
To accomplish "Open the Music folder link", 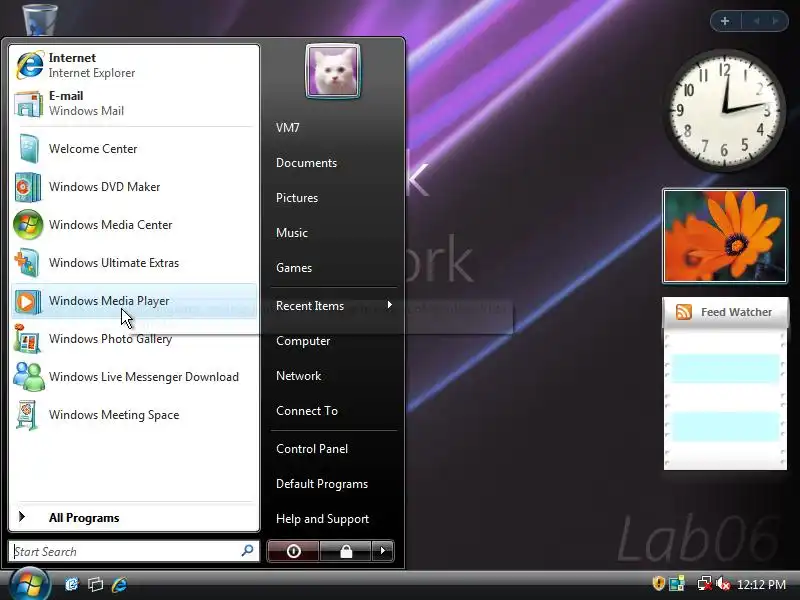I will pos(292,233).
